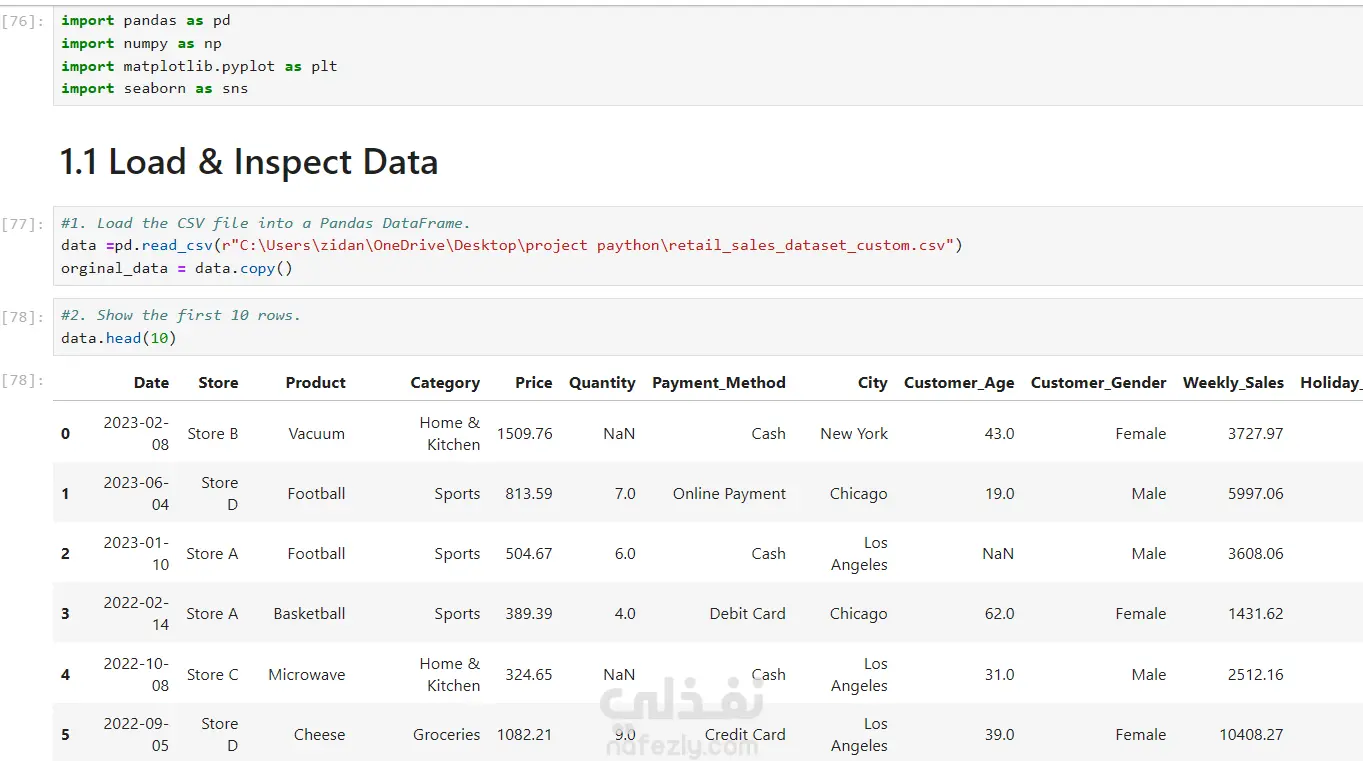Click the "1.1 Load & Inspect Data" heading
Screen dimensions: 1363x761
pyautogui.click(x=249, y=162)
